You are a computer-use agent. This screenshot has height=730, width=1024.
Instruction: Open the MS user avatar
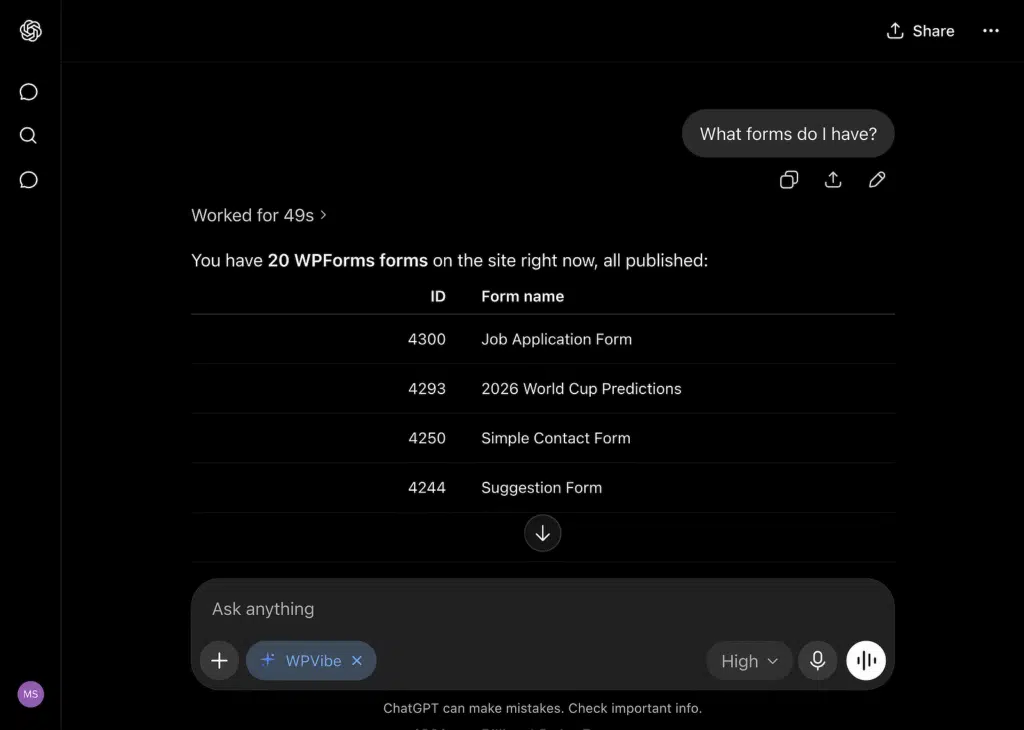pos(31,694)
